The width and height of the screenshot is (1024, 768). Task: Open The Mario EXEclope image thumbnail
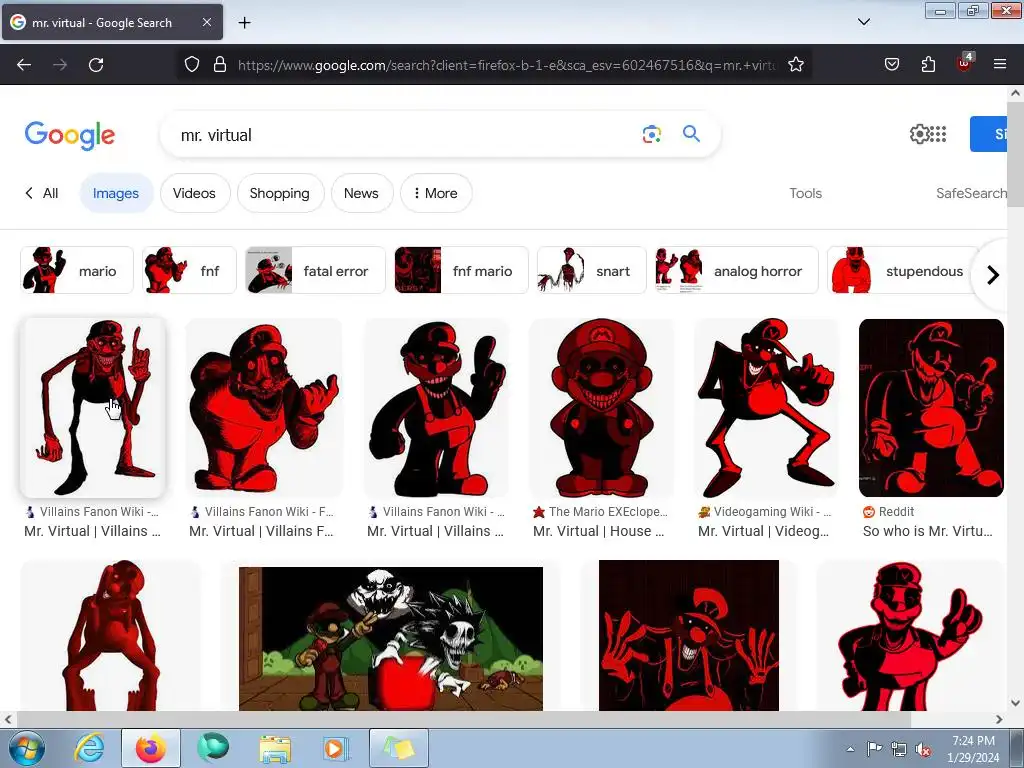[601, 408]
